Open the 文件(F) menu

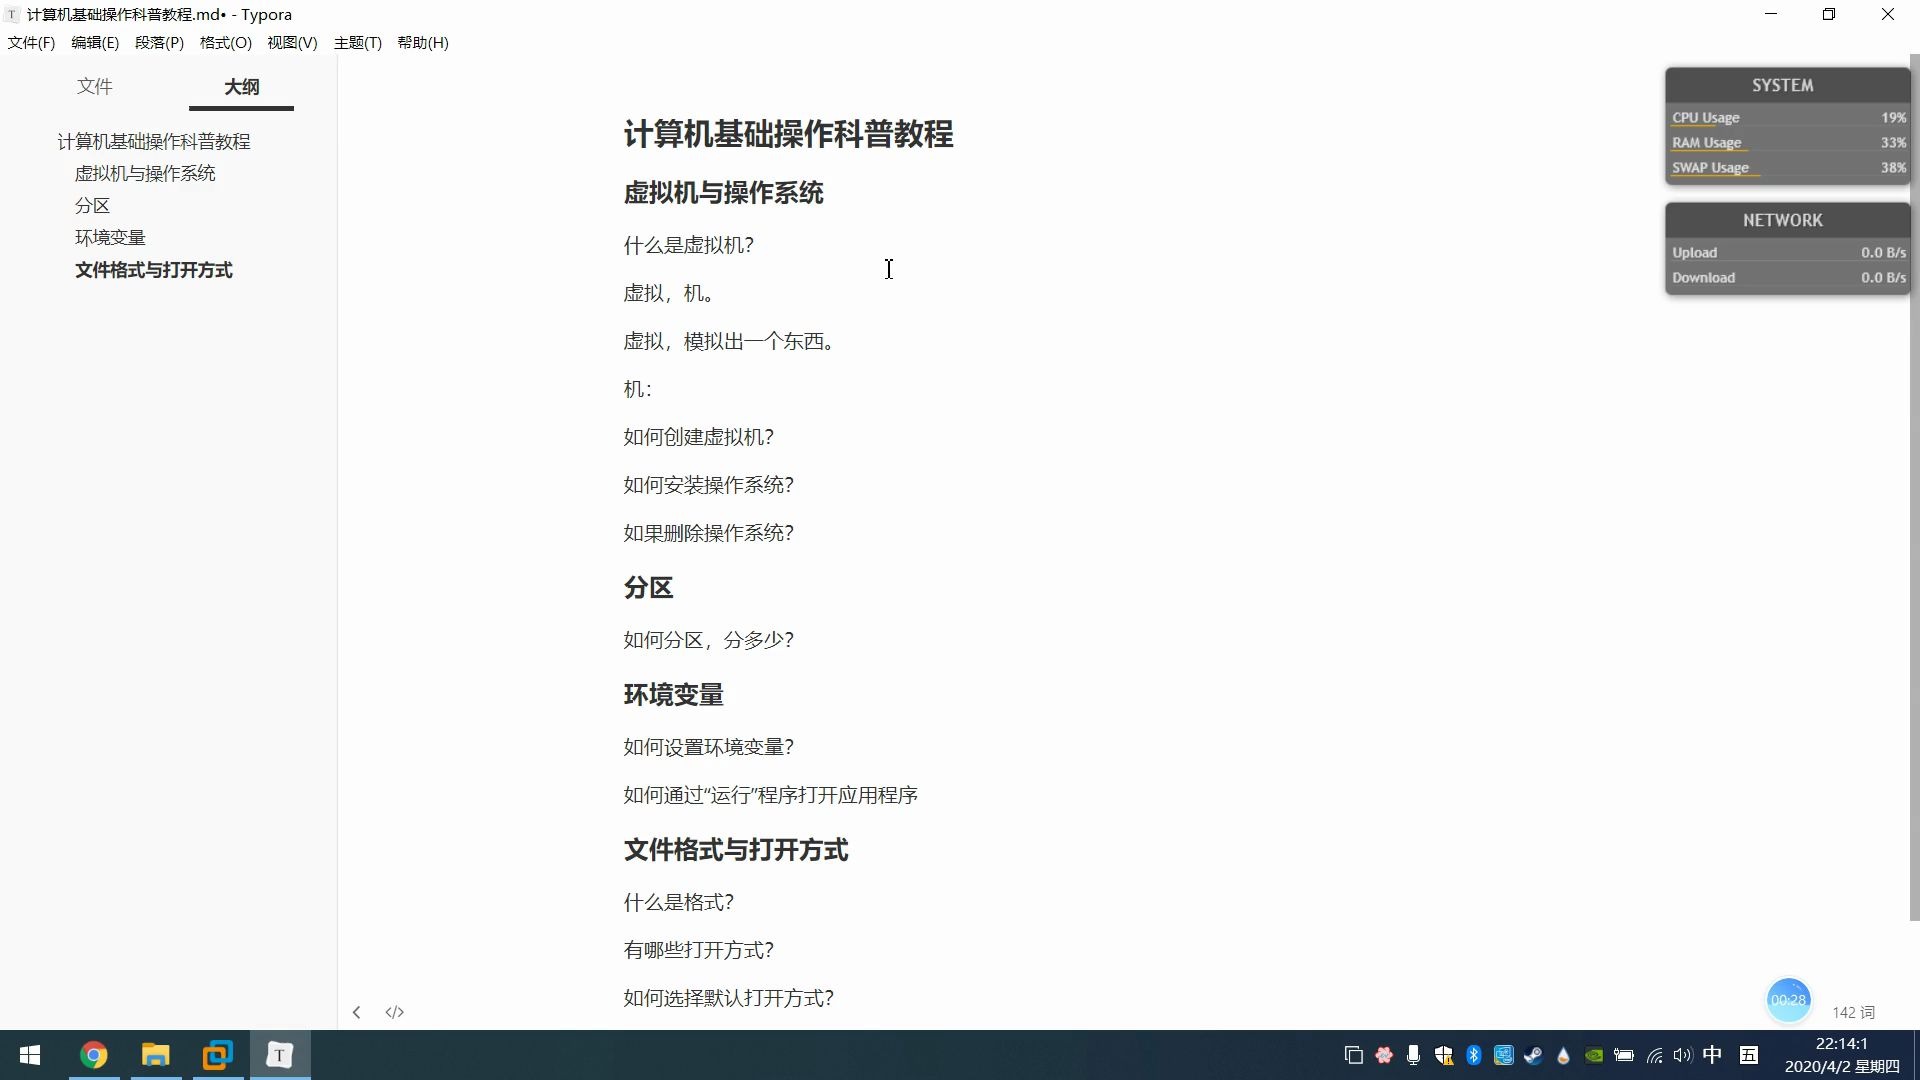pos(31,42)
